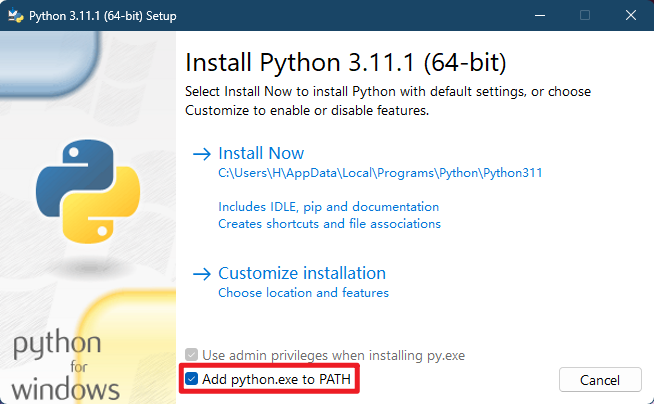The width and height of the screenshot is (654, 404).
Task: Click "Choose location and features" text
Action: coord(303,293)
